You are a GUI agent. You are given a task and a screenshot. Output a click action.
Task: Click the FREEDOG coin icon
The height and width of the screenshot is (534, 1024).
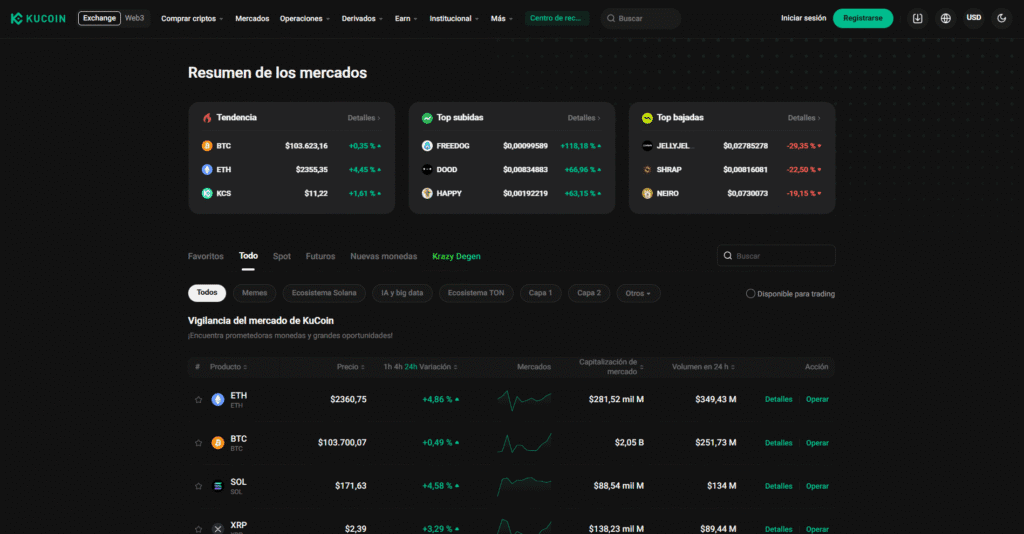coord(427,146)
